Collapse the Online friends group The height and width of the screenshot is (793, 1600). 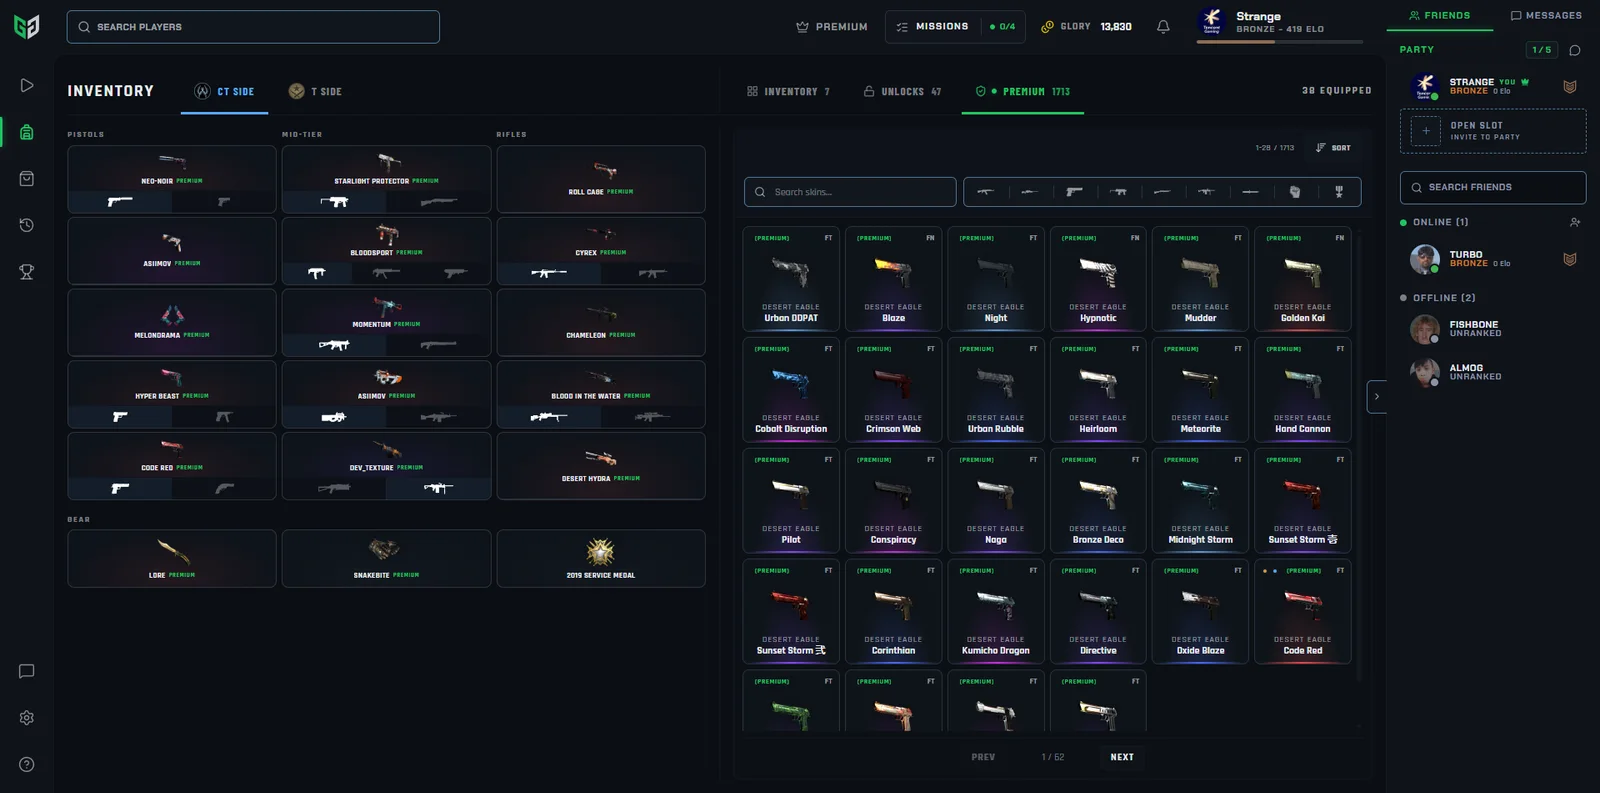(1434, 222)
